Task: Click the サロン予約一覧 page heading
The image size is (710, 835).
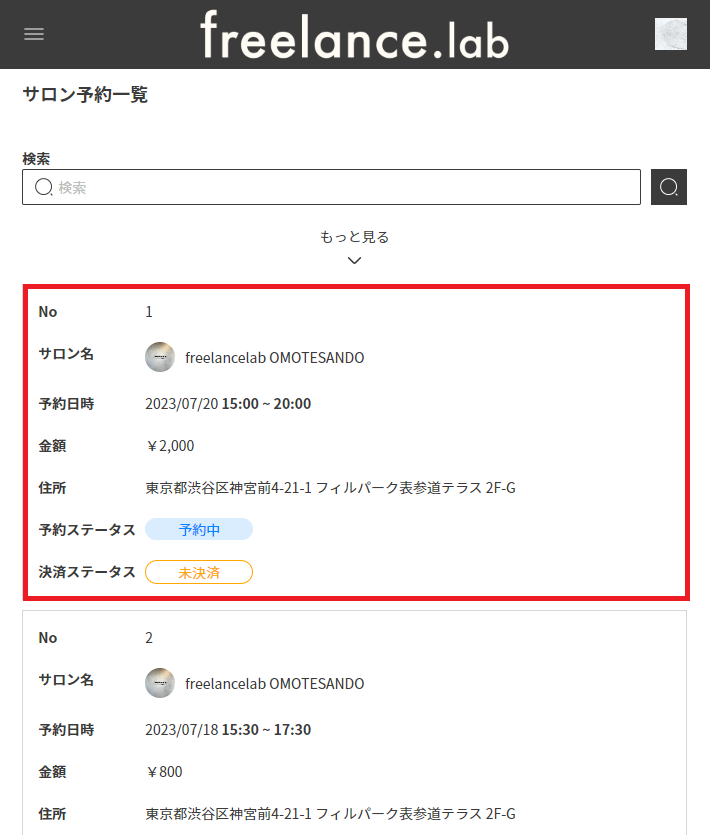Action: tap(85, 95)
